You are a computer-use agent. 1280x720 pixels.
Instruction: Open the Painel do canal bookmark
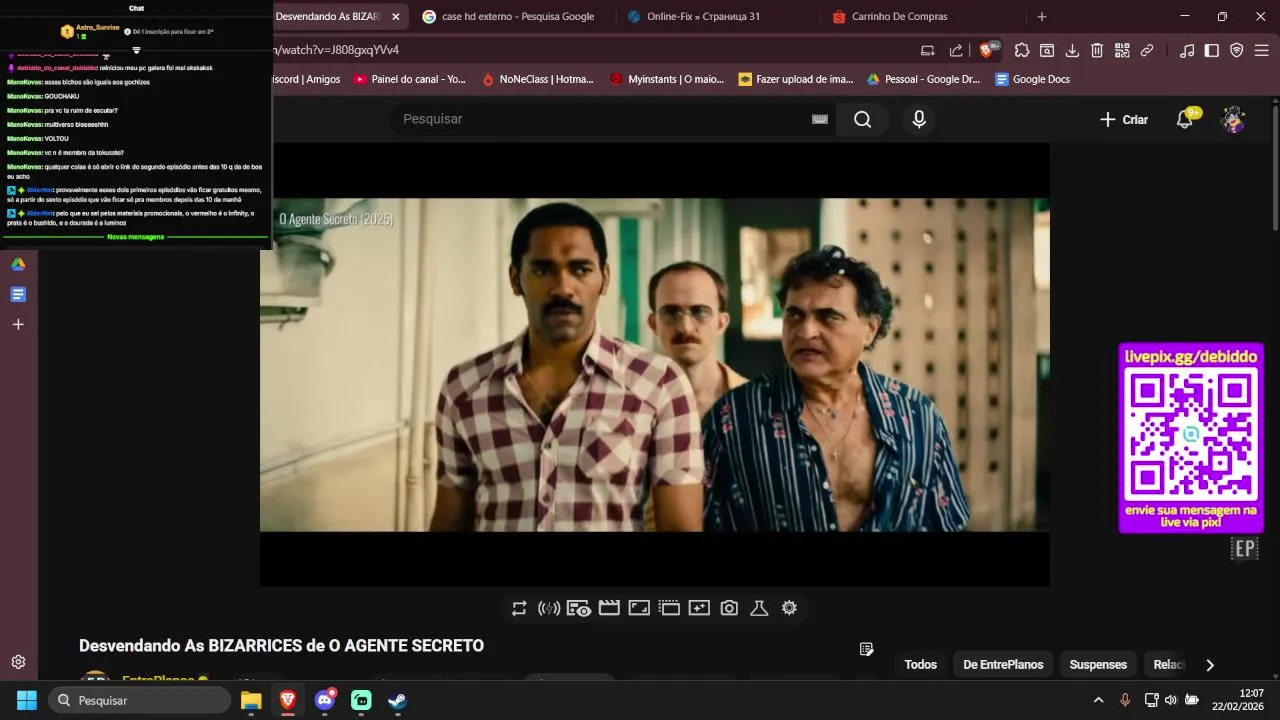pos(410,79)
